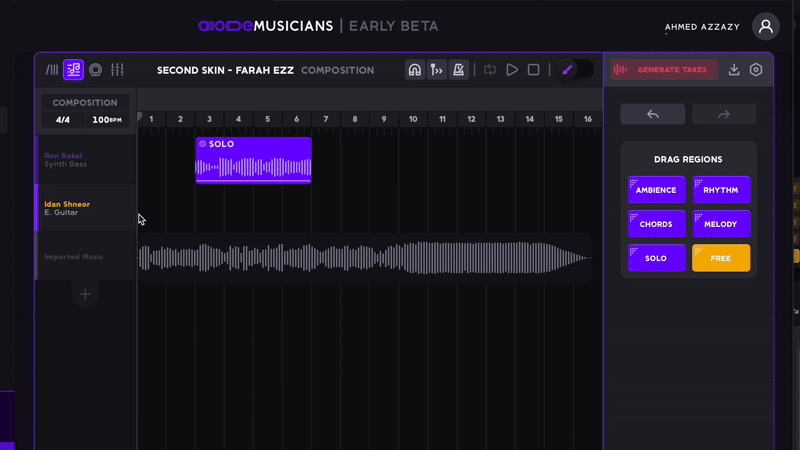Viewport: 800px width, 450px height.
Task: Download the composition
Action: [734, 70]
